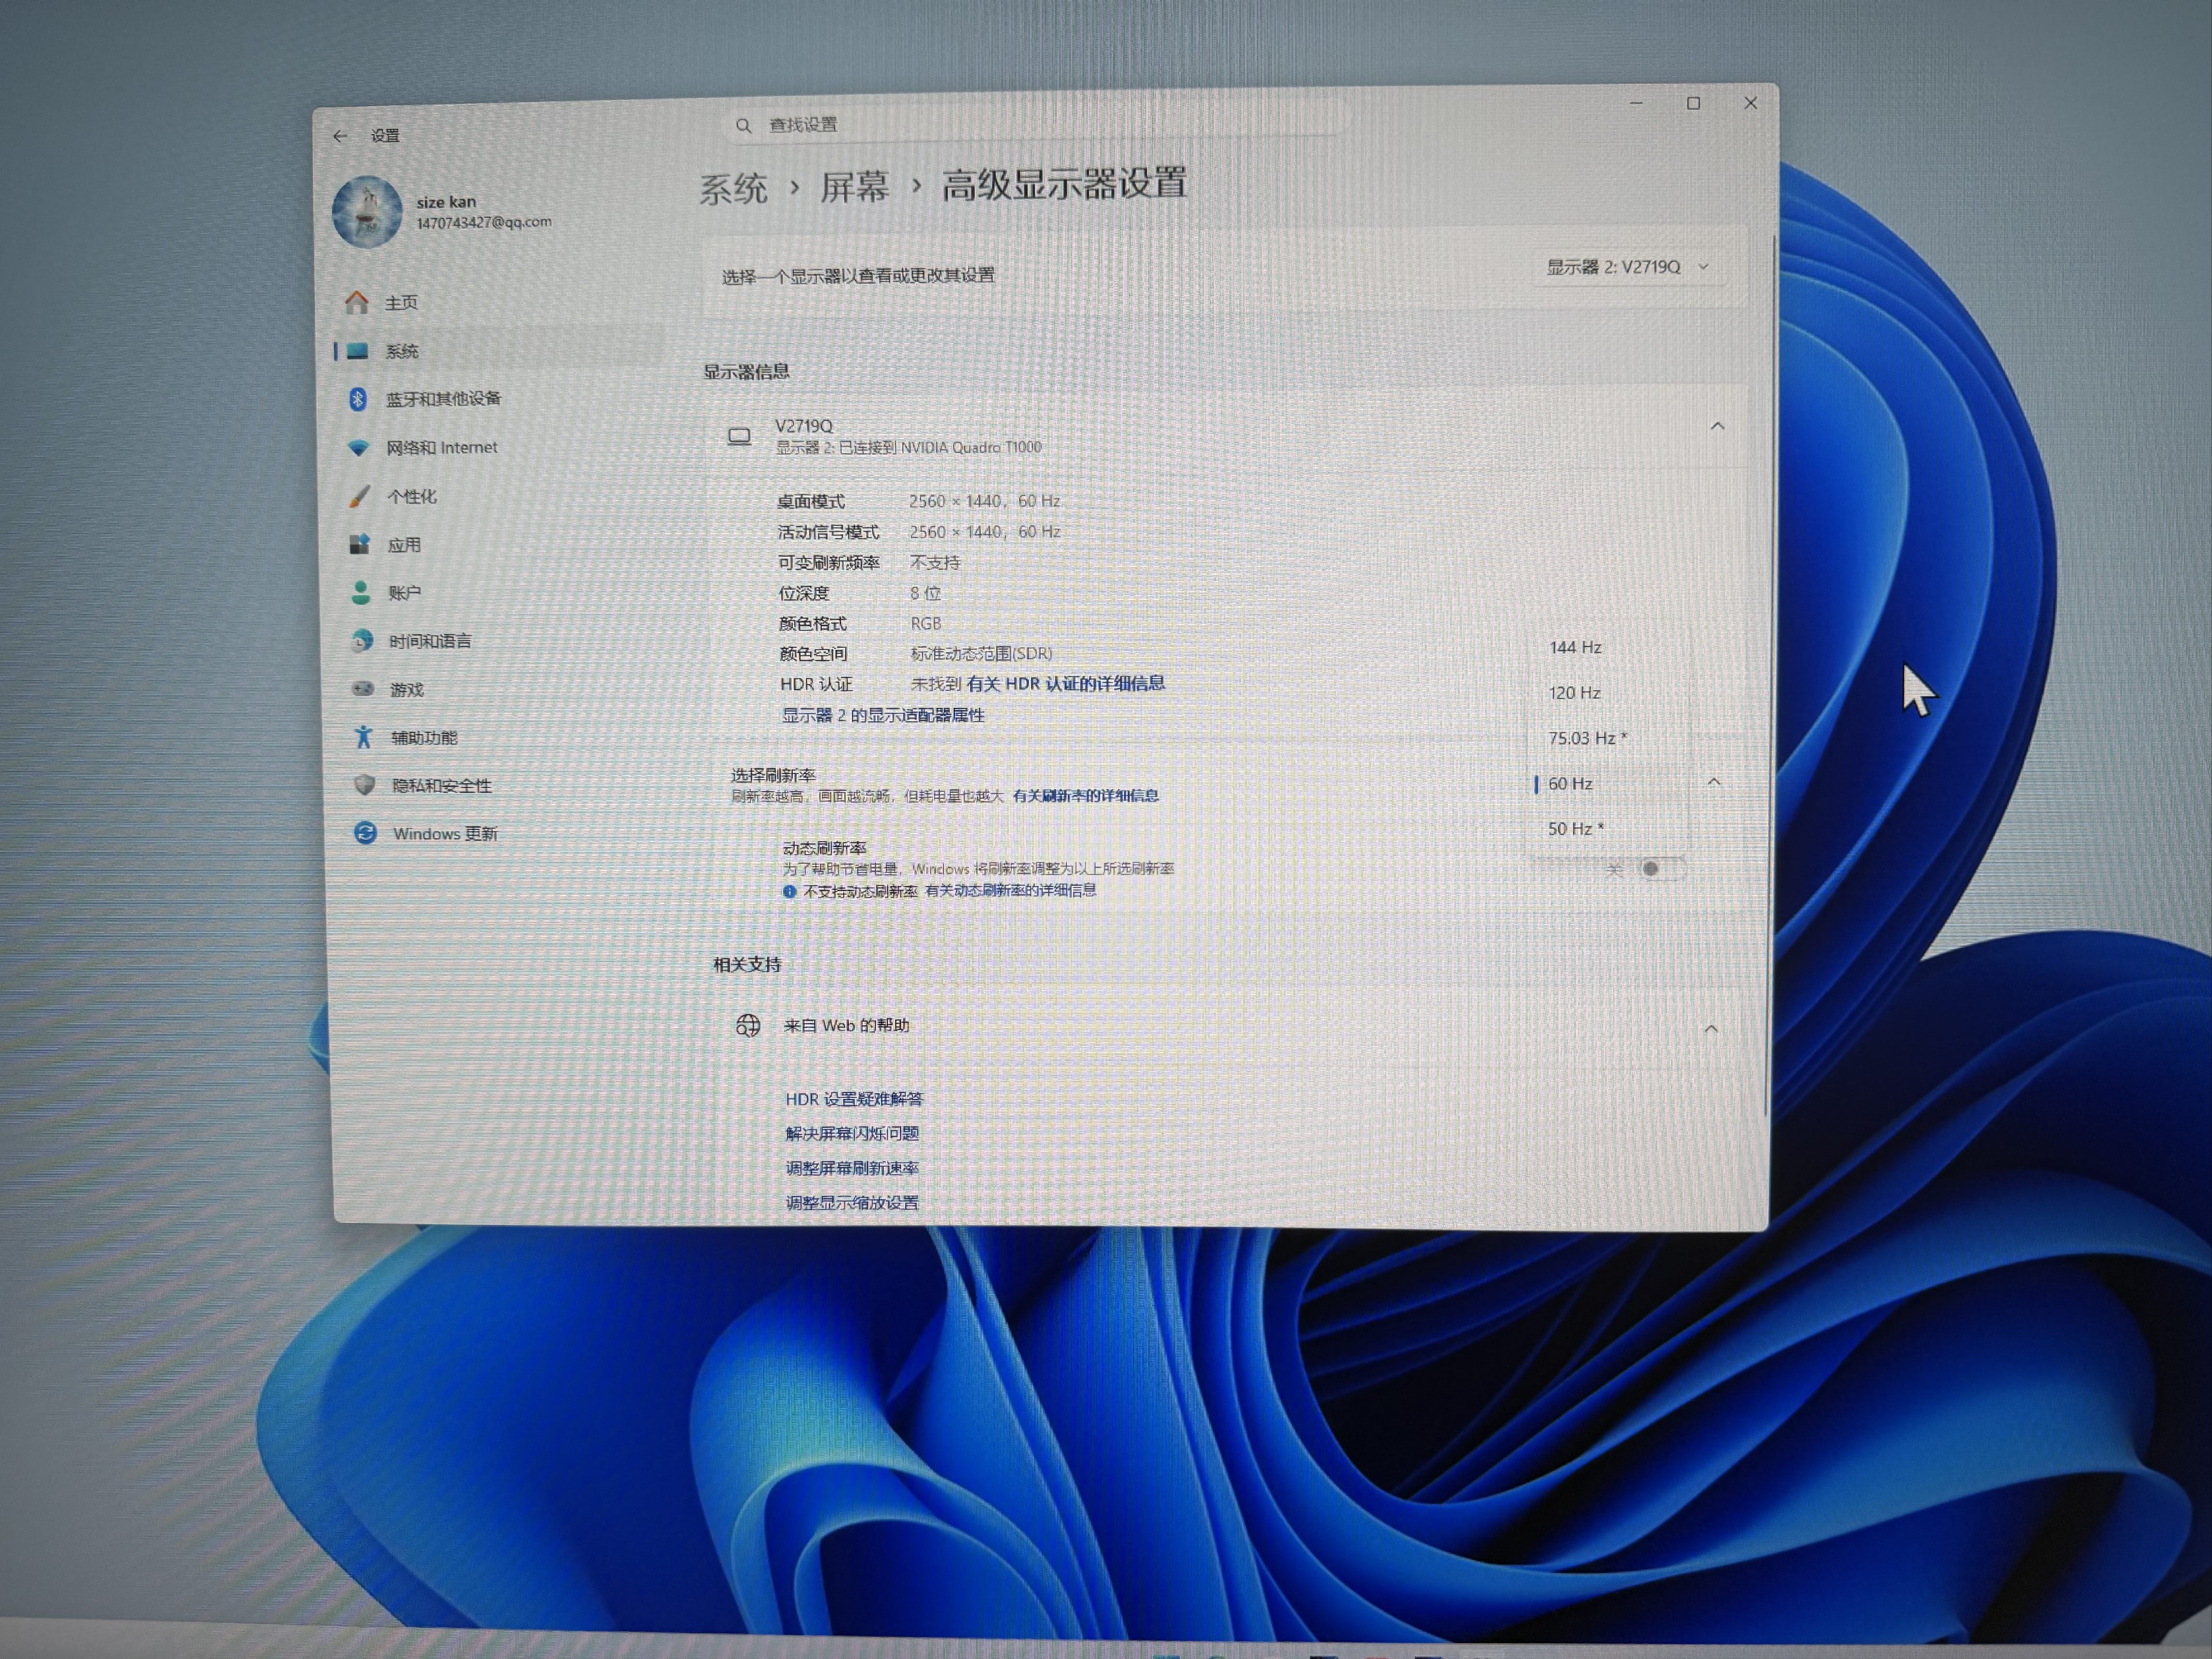Click the chevron next to 60 Hz

click(1714, 782)
